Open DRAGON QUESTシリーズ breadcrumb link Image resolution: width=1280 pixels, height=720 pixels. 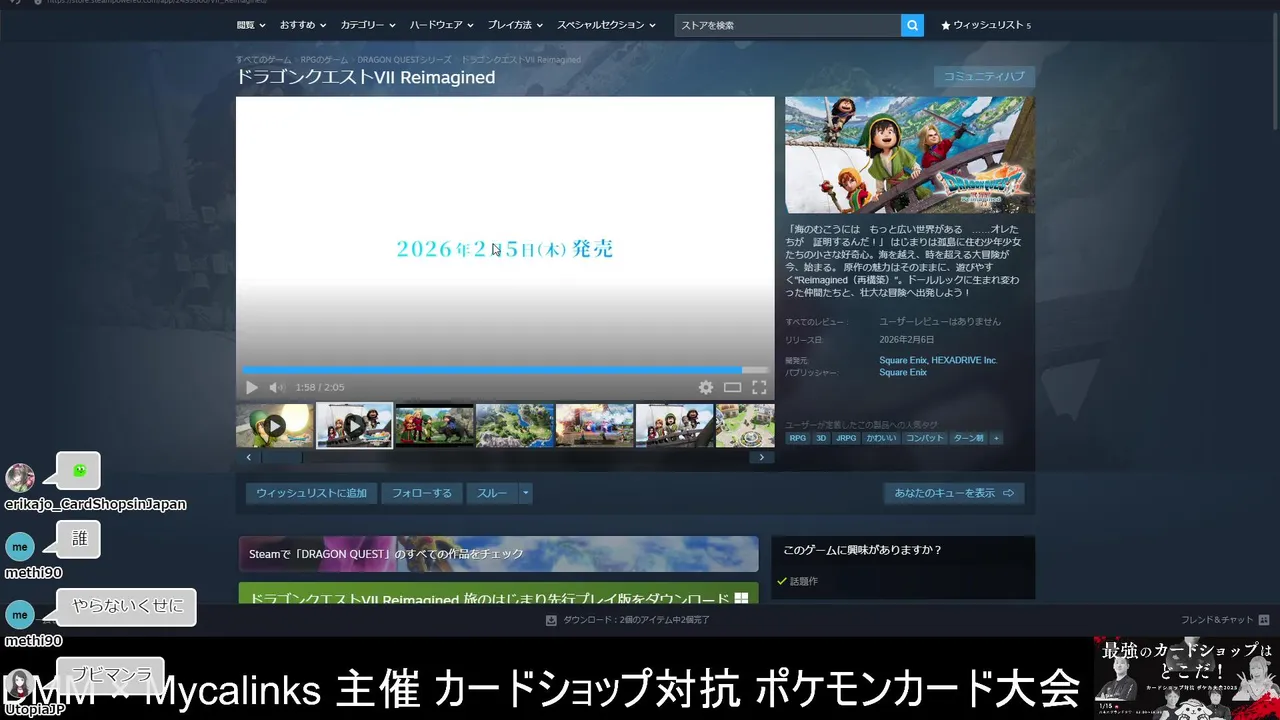(404, 60)
